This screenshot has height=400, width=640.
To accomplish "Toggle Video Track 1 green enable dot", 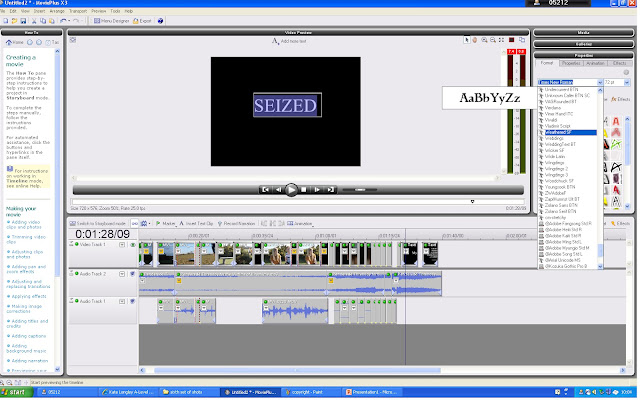I will click(x=76, y=244).
